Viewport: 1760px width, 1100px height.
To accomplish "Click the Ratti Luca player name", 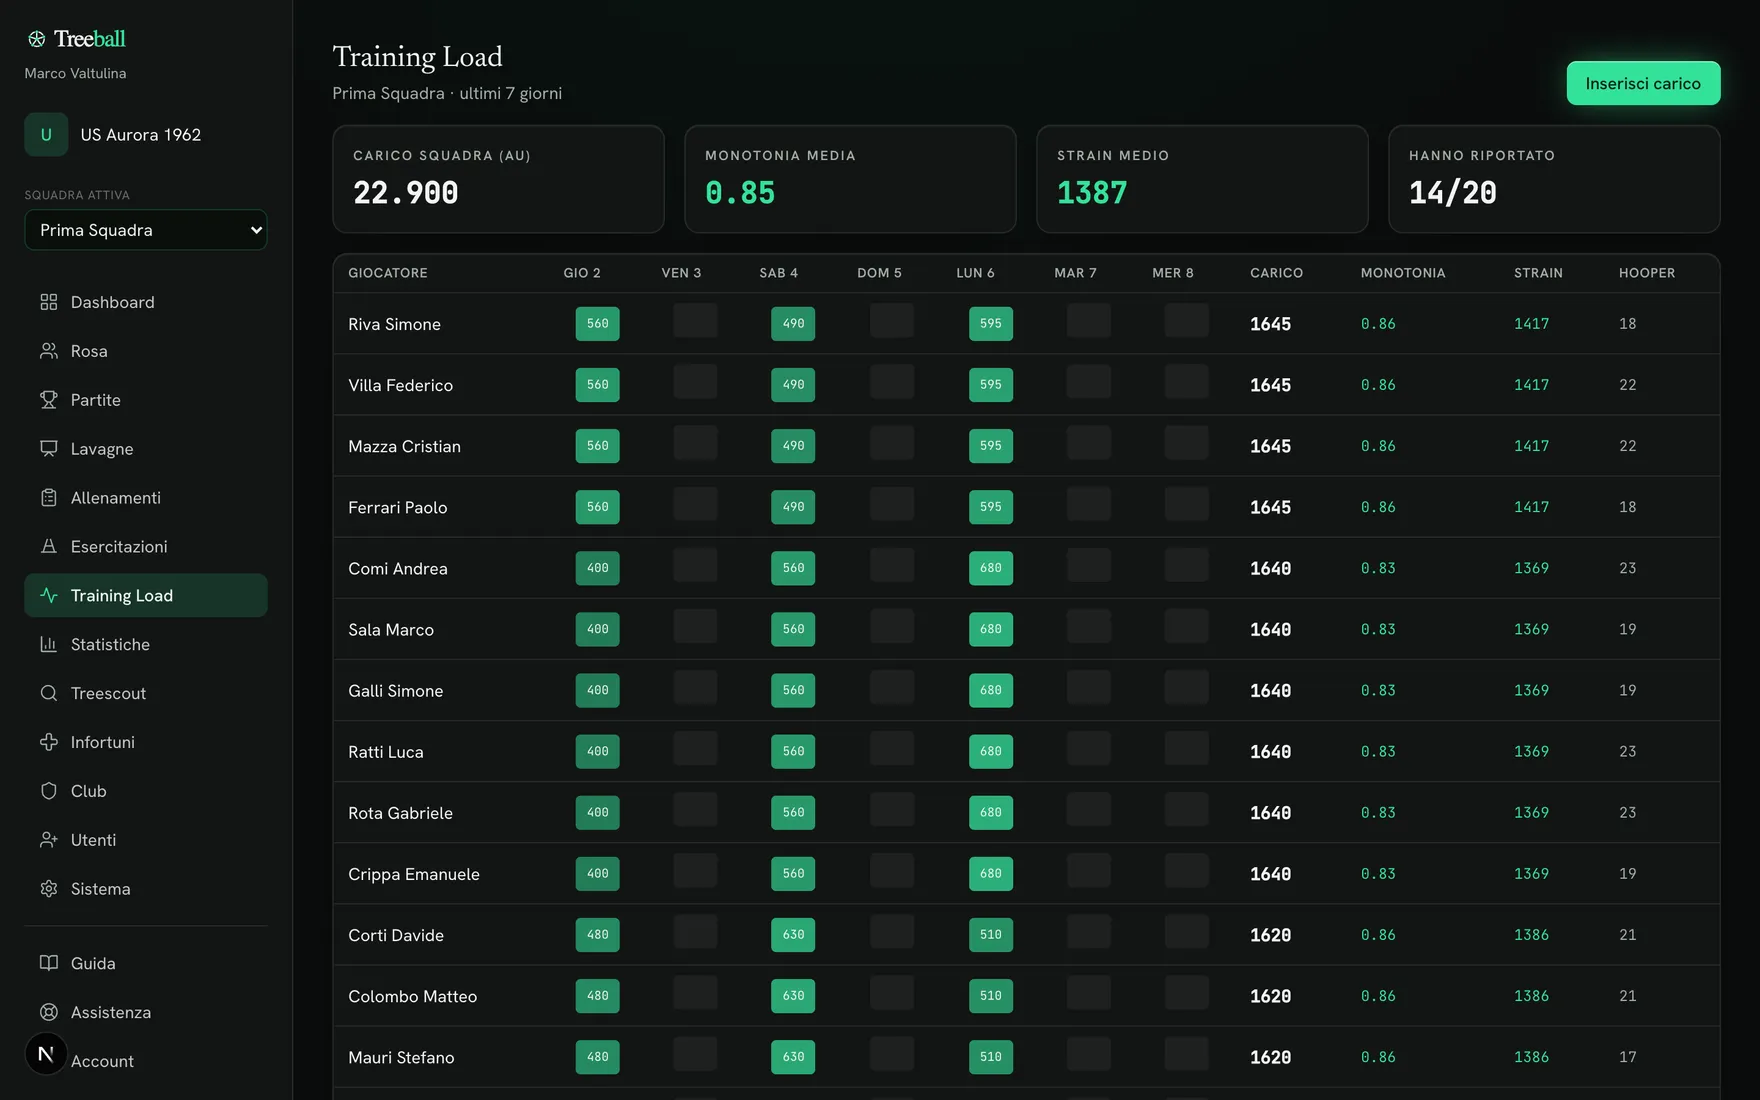I will (386, 752).
